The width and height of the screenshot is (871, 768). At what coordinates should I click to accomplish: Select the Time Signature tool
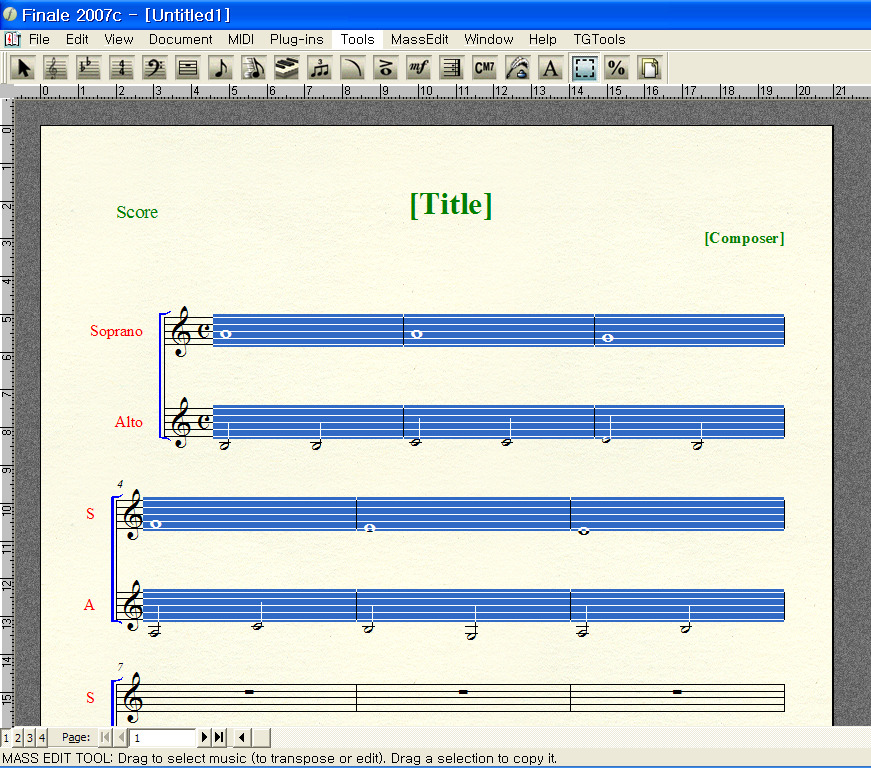point(122,68)
